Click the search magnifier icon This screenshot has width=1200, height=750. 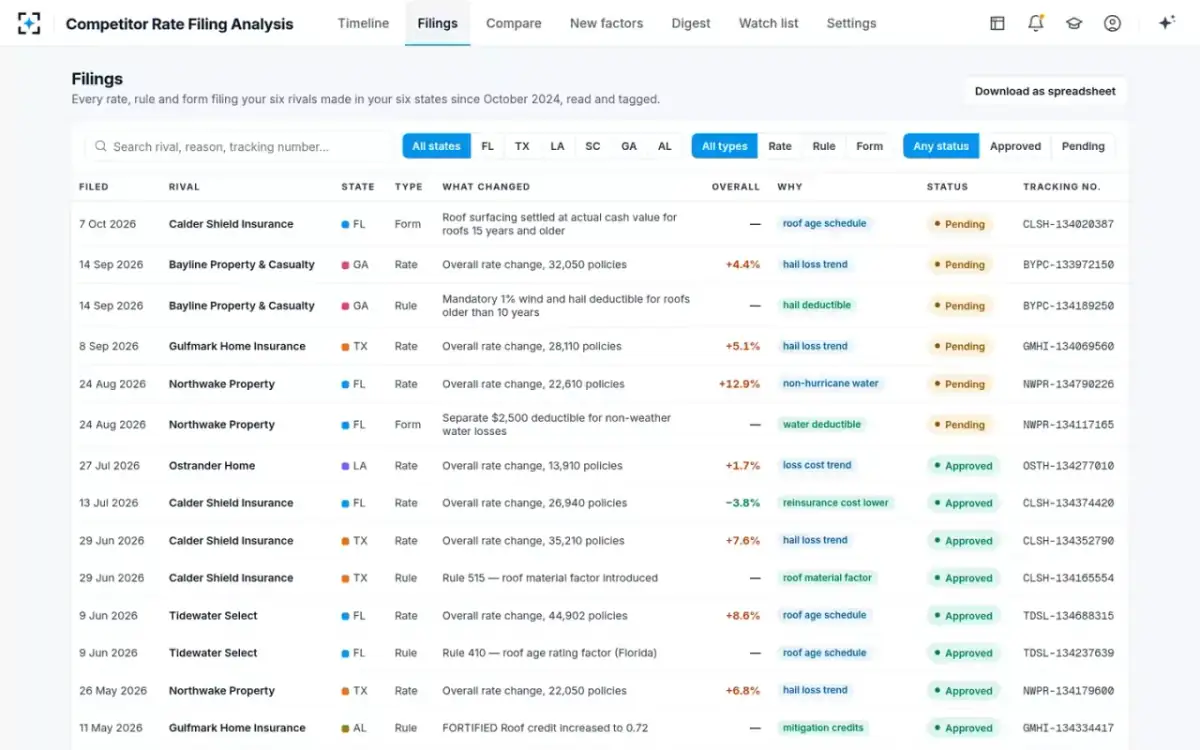(101, 146)
